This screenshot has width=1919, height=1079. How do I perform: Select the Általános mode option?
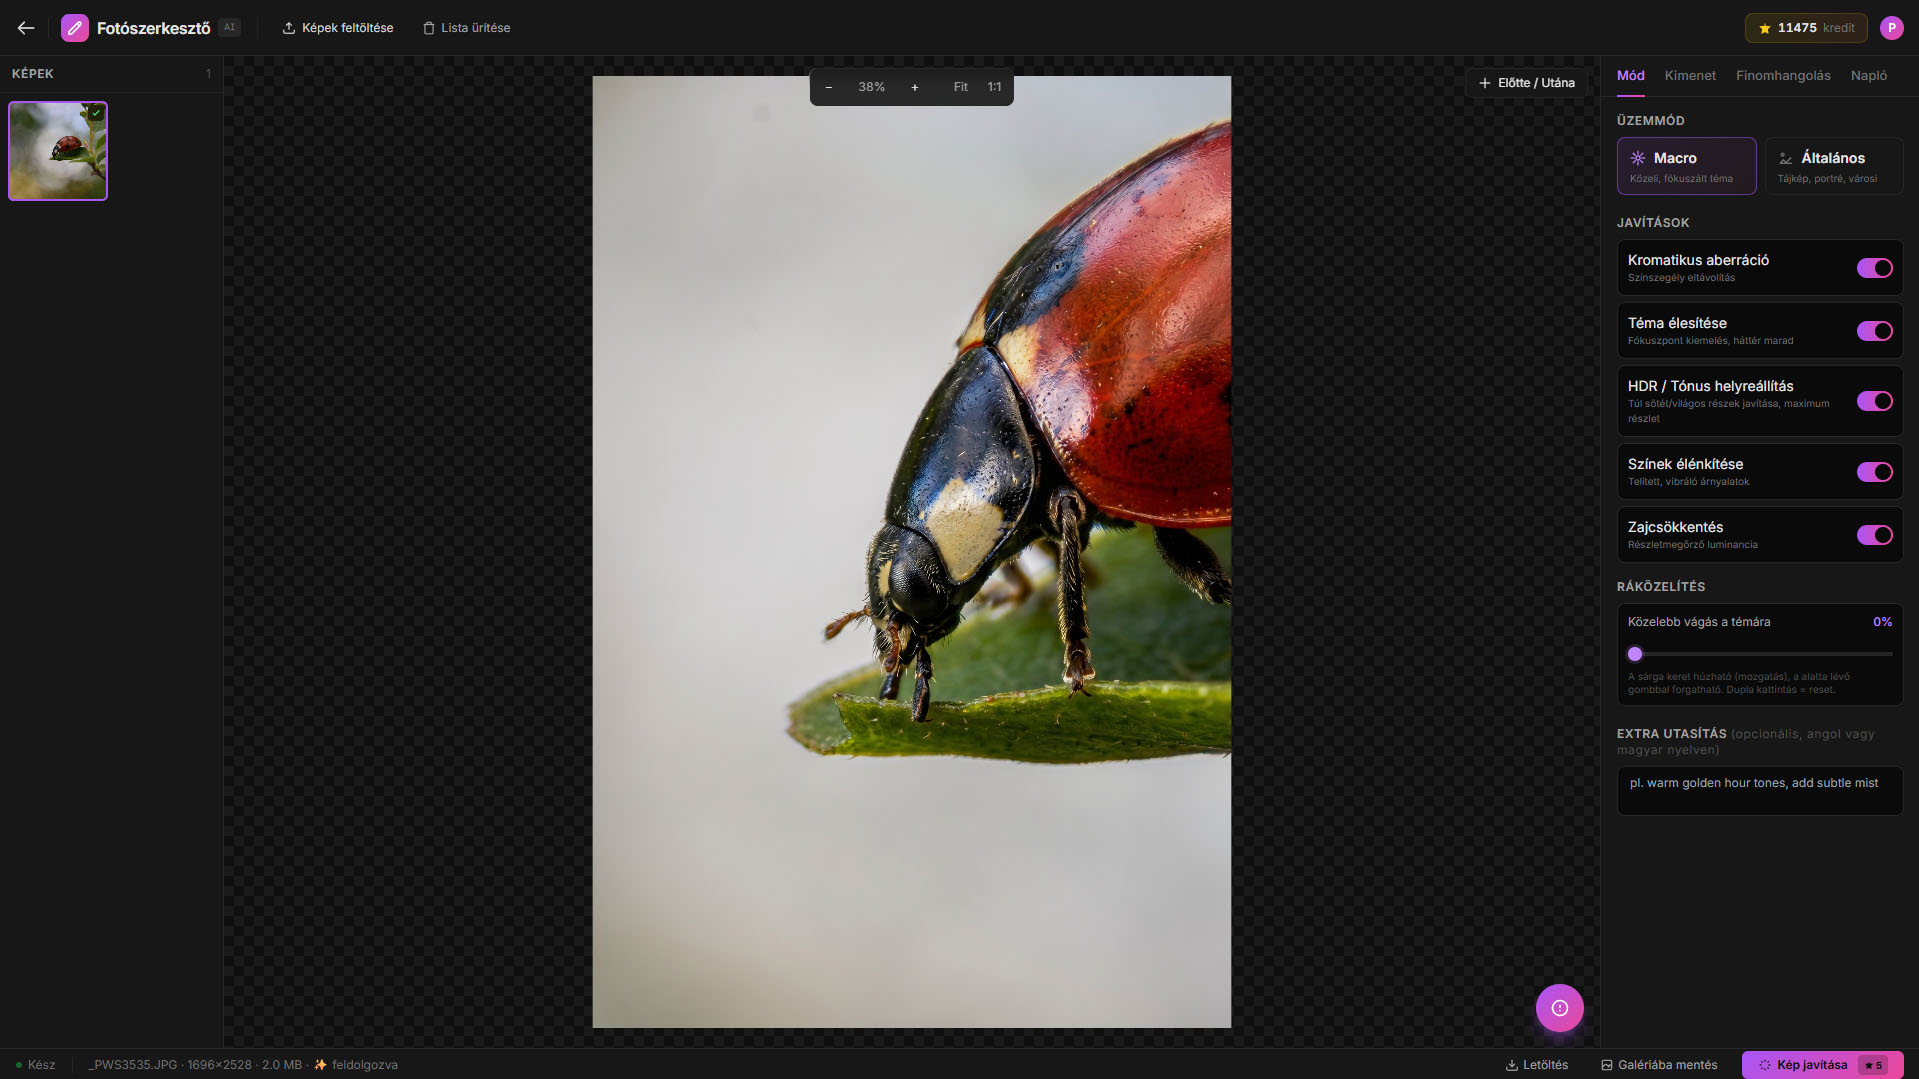click(1833, 166)
